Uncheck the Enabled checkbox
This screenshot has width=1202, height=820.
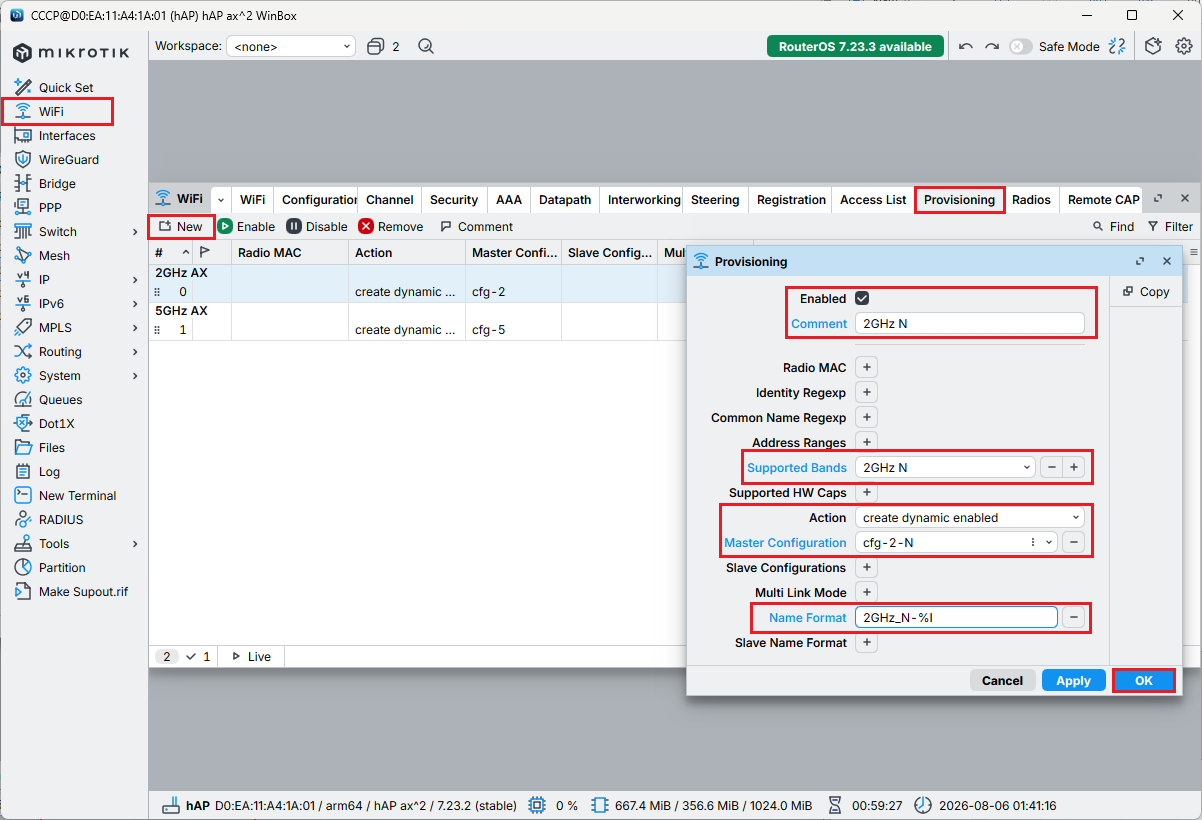[862, 298]
